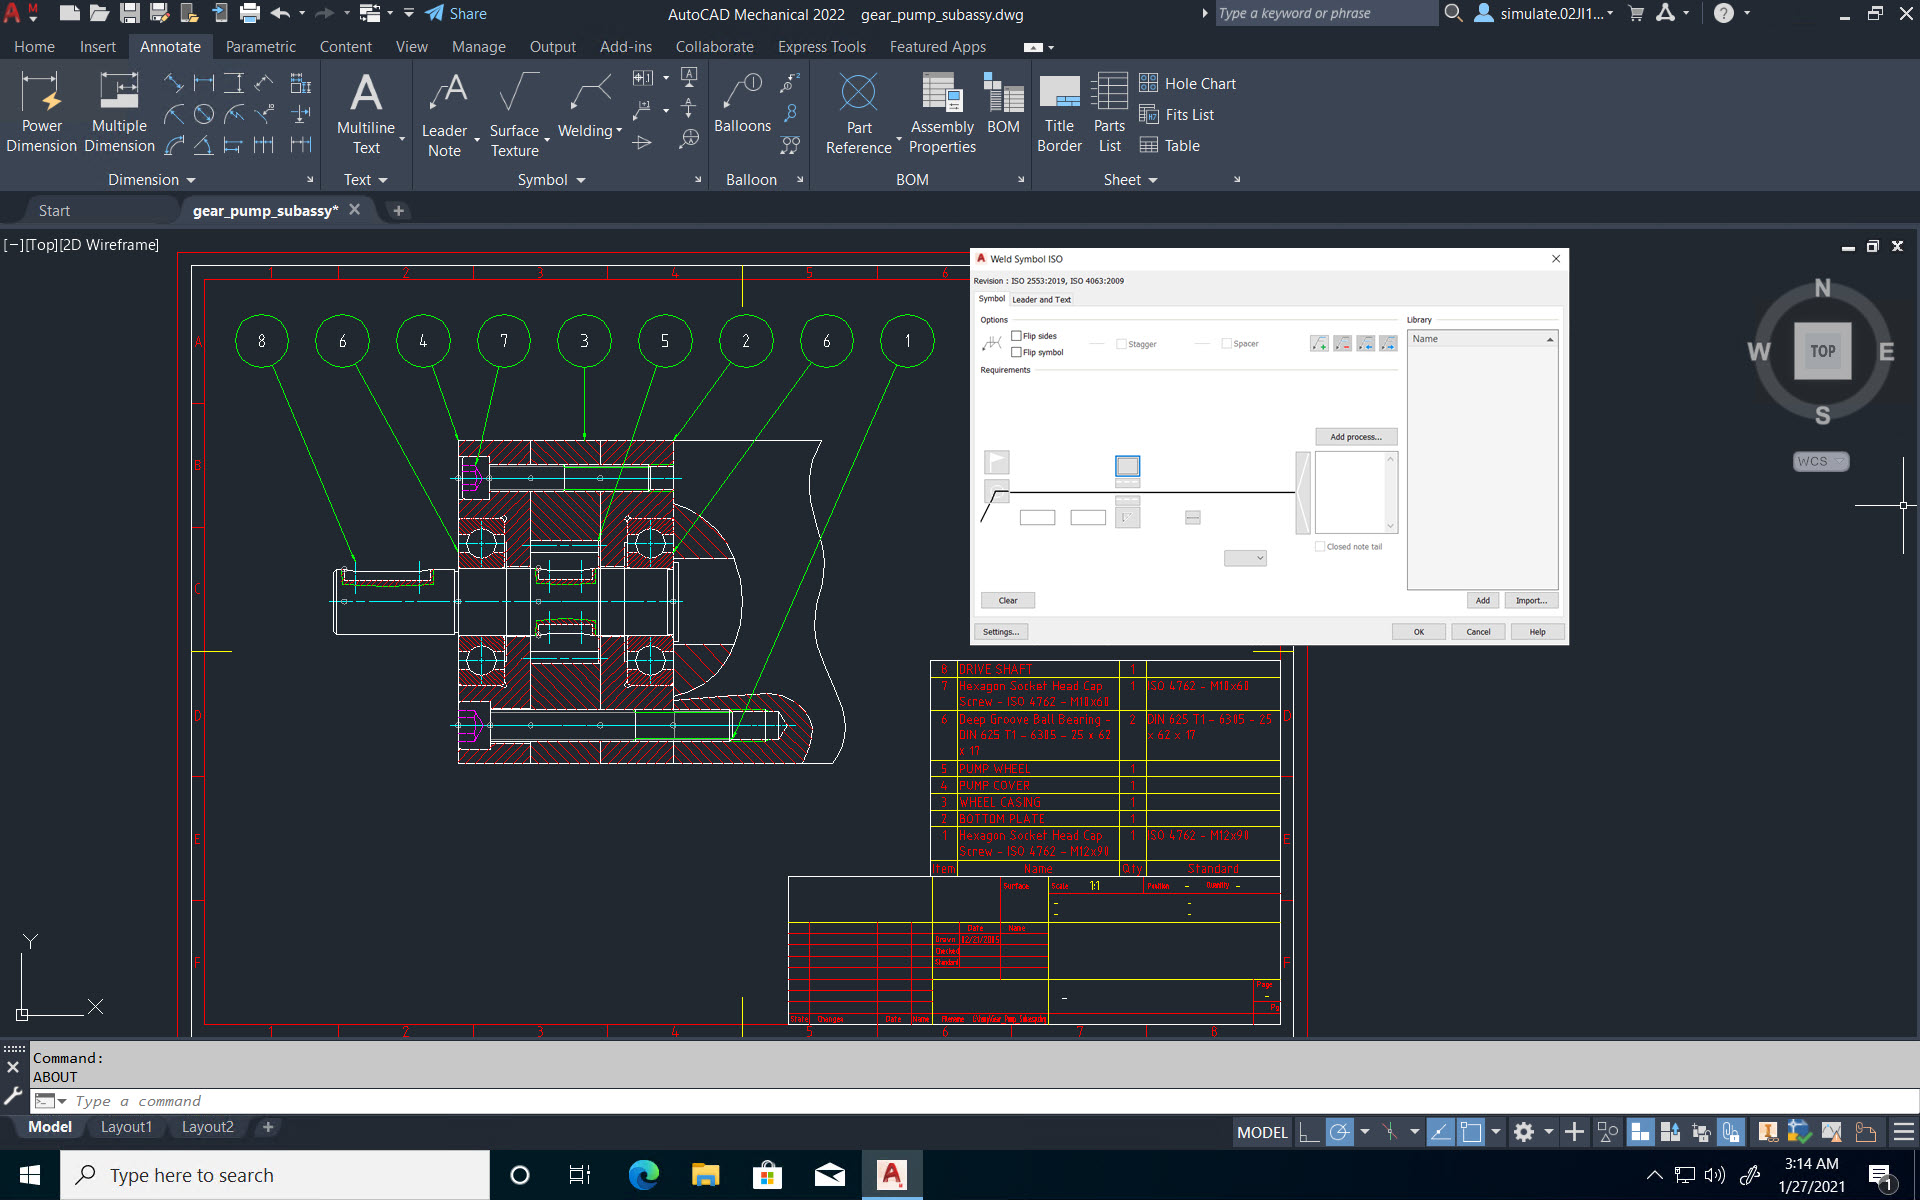This screenshot has height=1200, width=1920.
Task: Open the Parametric ribbon tab
Action: (x=260, y=47)
